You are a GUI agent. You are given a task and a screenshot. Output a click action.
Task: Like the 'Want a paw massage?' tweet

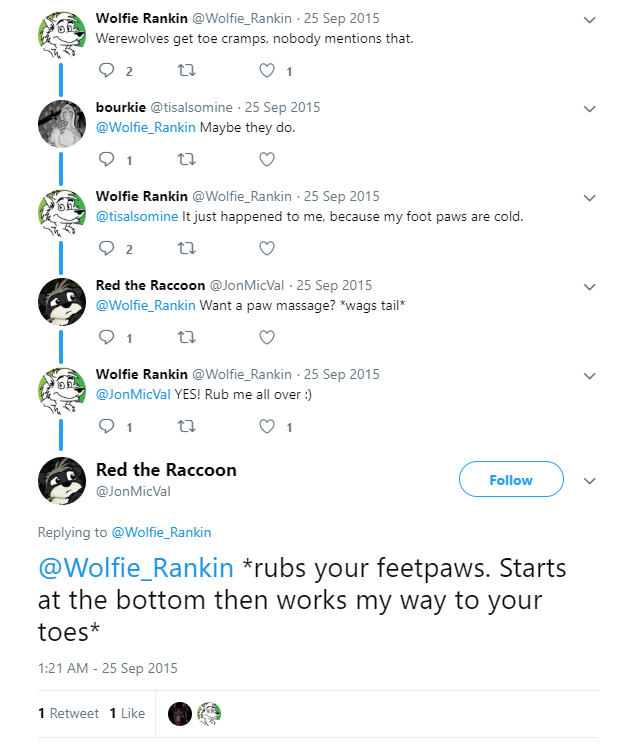(267, 337)
